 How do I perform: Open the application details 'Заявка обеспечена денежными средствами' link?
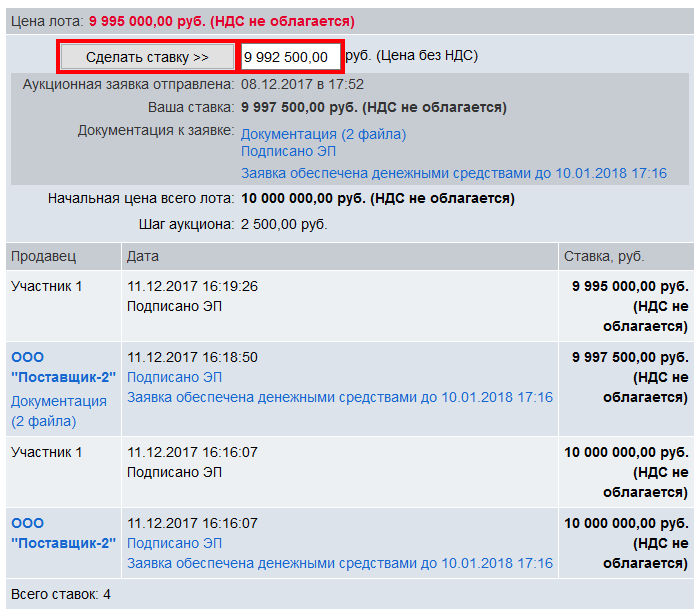click(x=453, y=173)
